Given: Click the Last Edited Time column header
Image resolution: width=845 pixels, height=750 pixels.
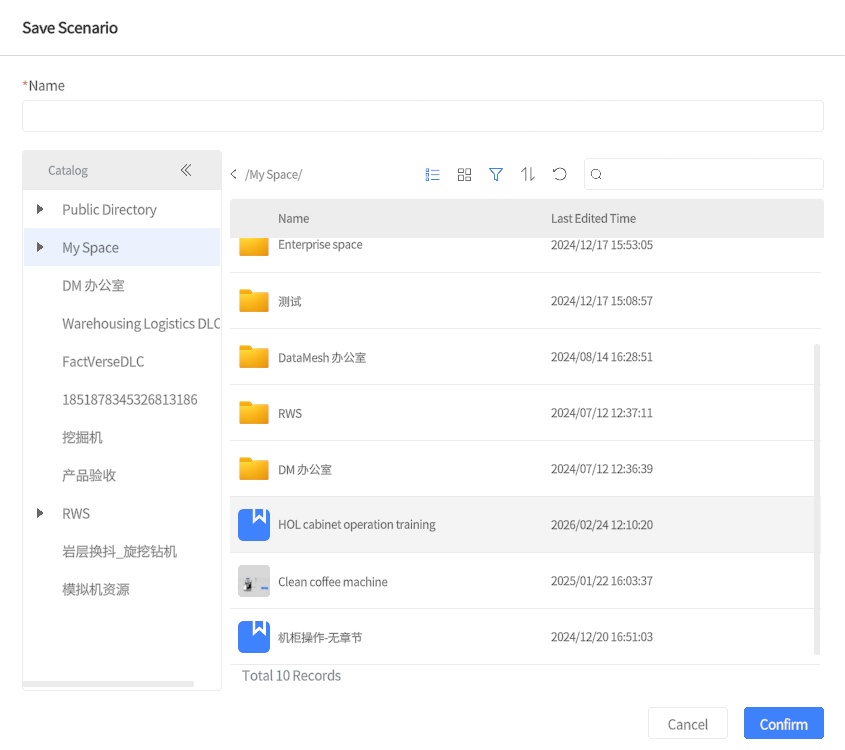Looking at the screenshot, I should pyautogui.click(x=593, y=218).
